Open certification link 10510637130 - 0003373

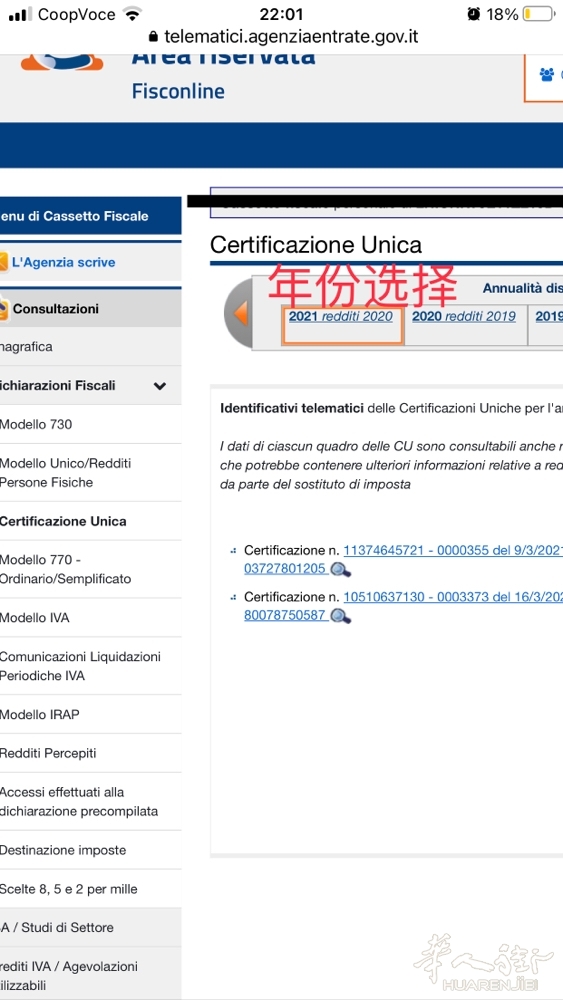coord(453,597)
